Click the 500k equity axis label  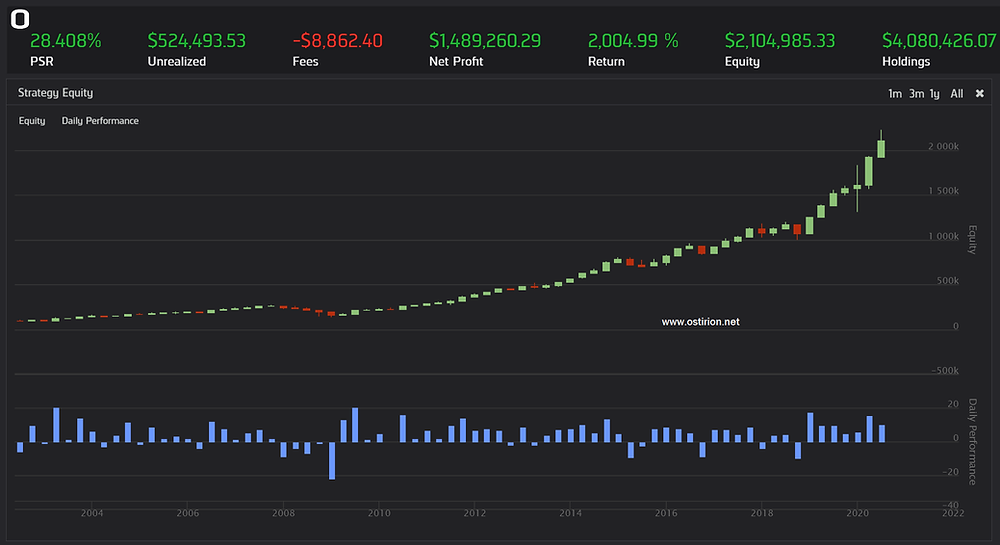(x=948, y=280)
